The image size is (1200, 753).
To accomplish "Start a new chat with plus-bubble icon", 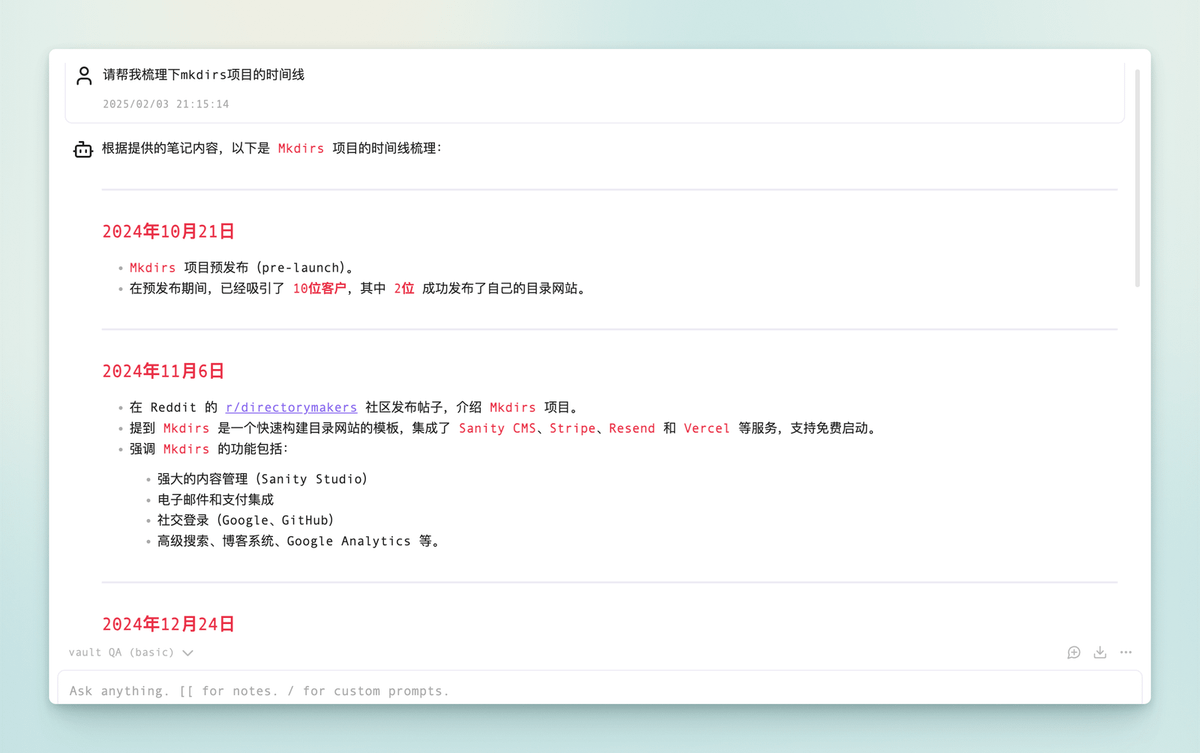I will [1074, 652].
